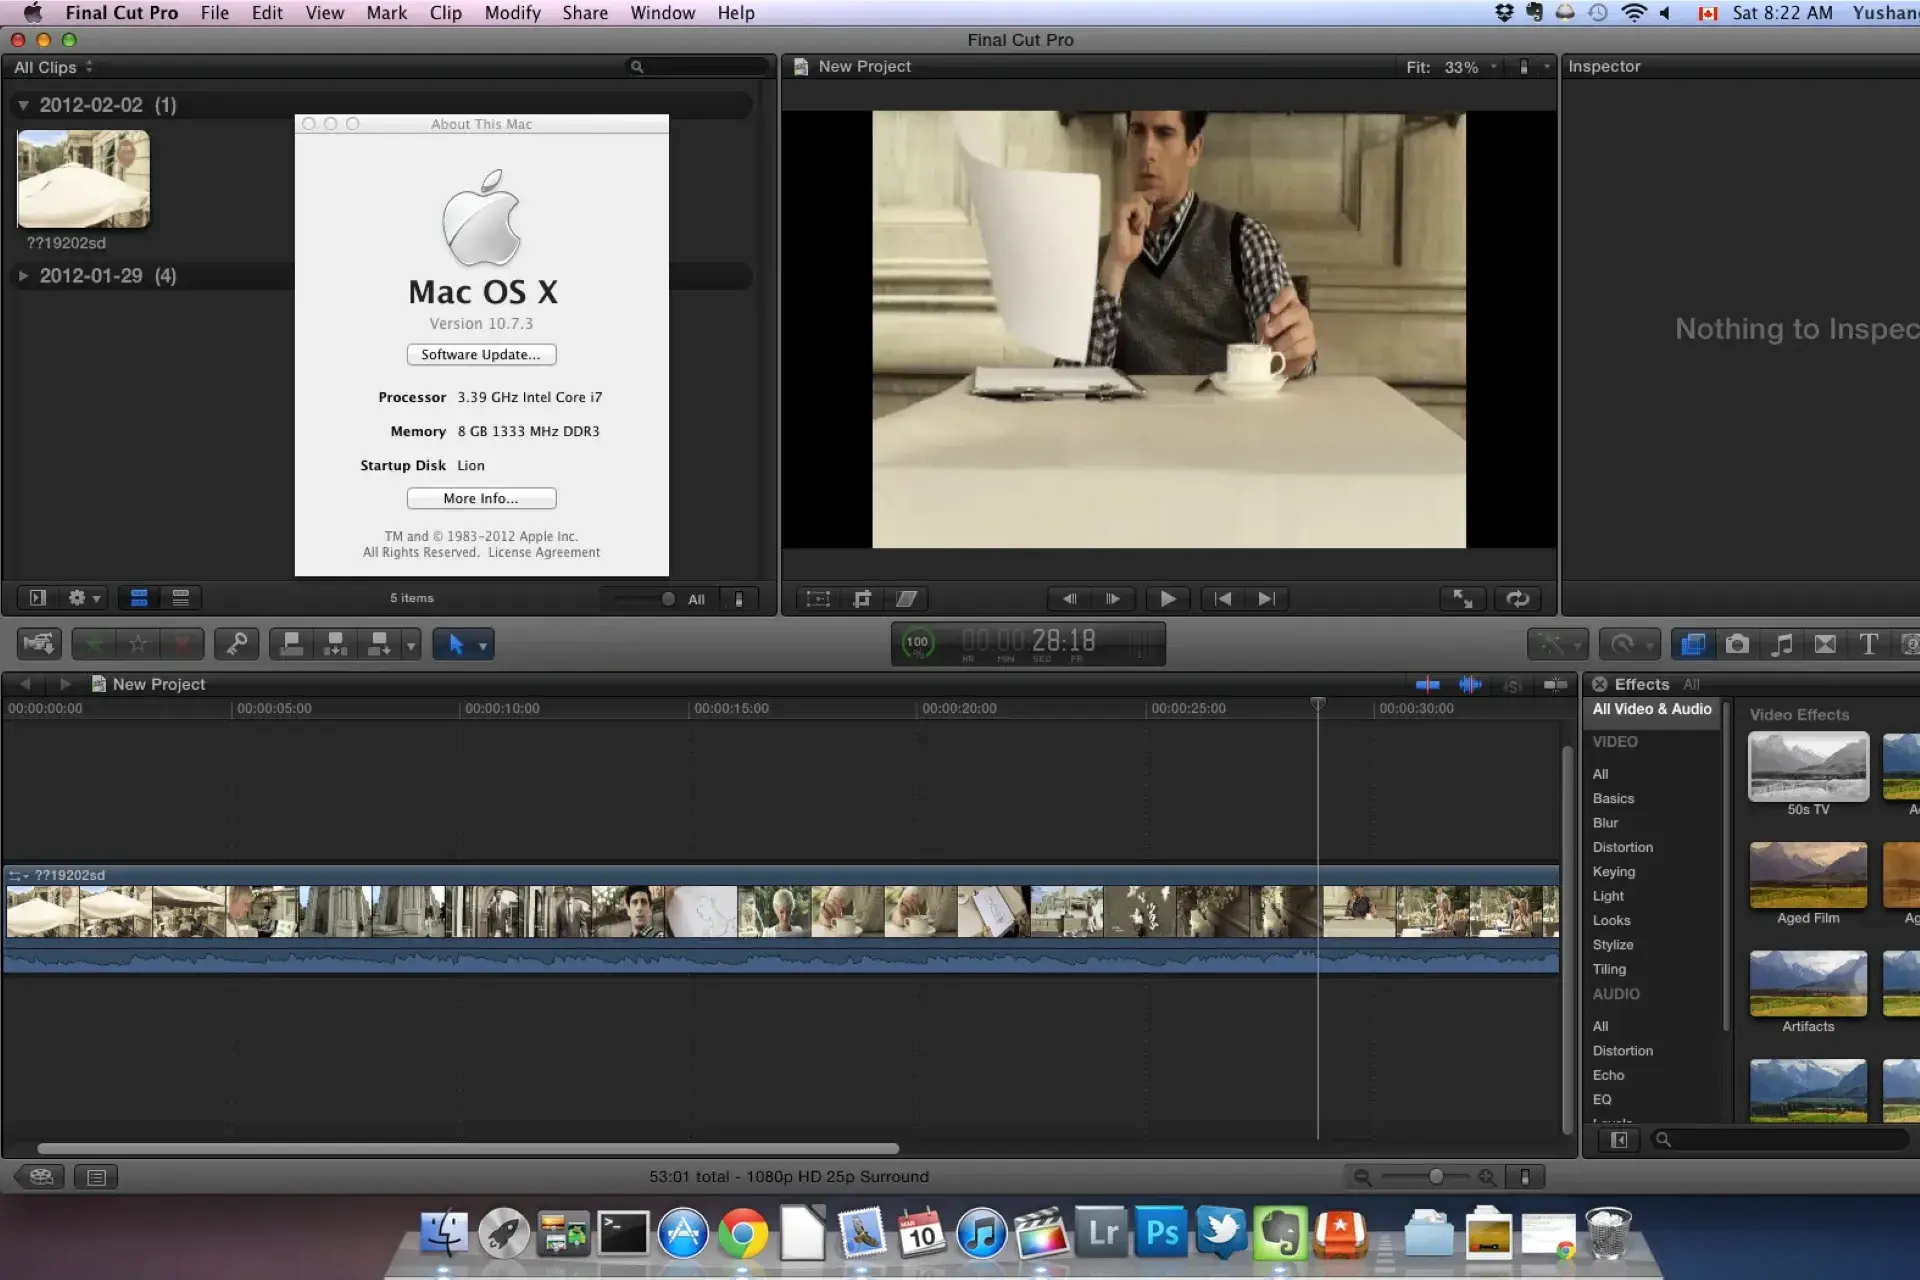This screenshot has width=1920, height=1280.
Task: Step back one frame in viewer
Action: click(x=1069, y=599)
